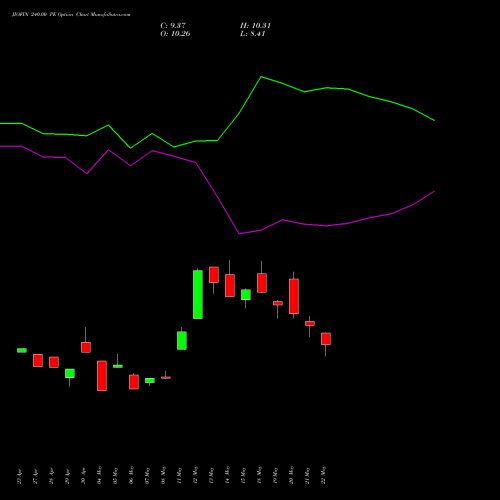Click the open value O: 10.26
Image resolution: width=500 pixels, height=500 pixels.
tap(175, 34)
